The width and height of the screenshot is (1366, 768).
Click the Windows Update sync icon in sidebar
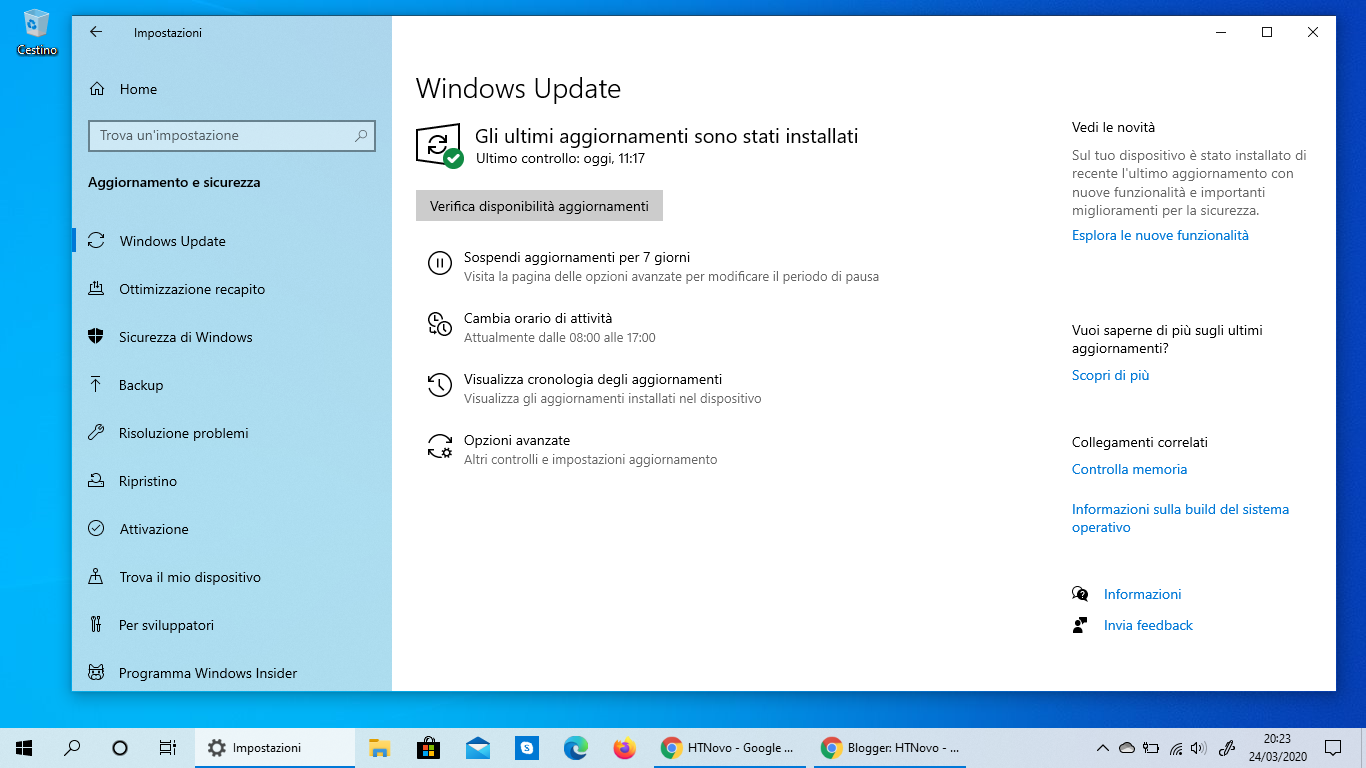tap(96, 241)
